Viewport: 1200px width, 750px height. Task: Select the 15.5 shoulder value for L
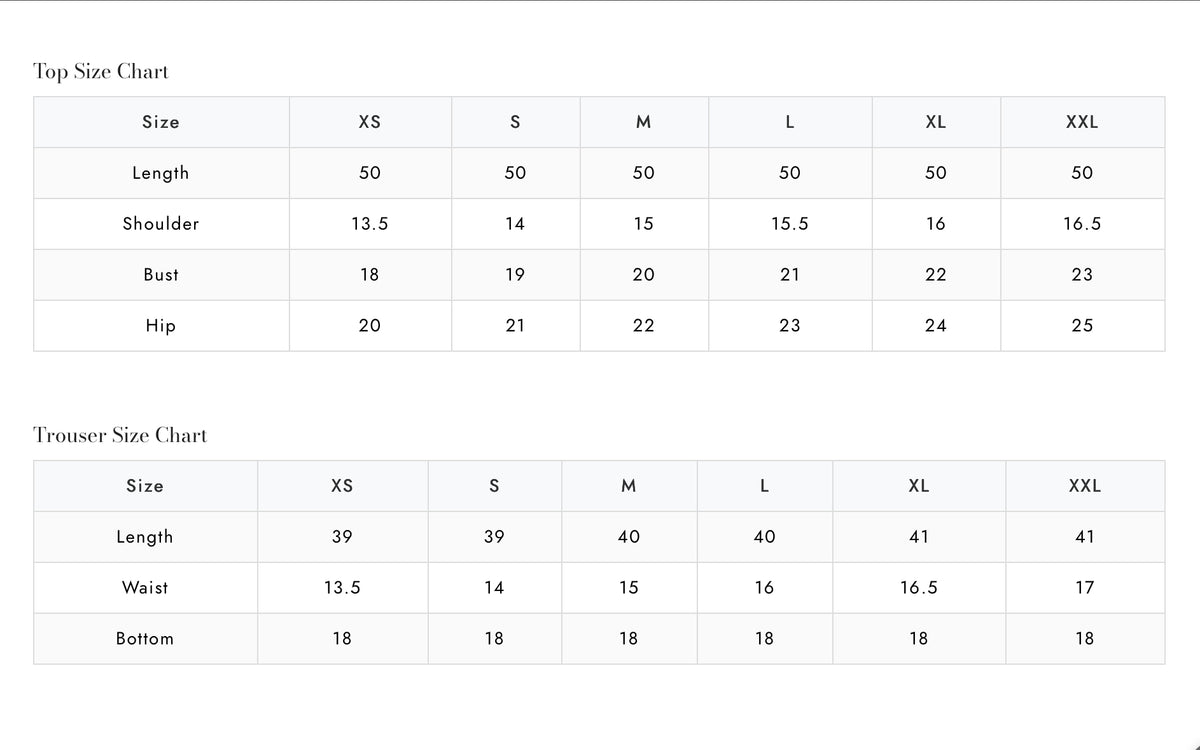tap(790, 224)
